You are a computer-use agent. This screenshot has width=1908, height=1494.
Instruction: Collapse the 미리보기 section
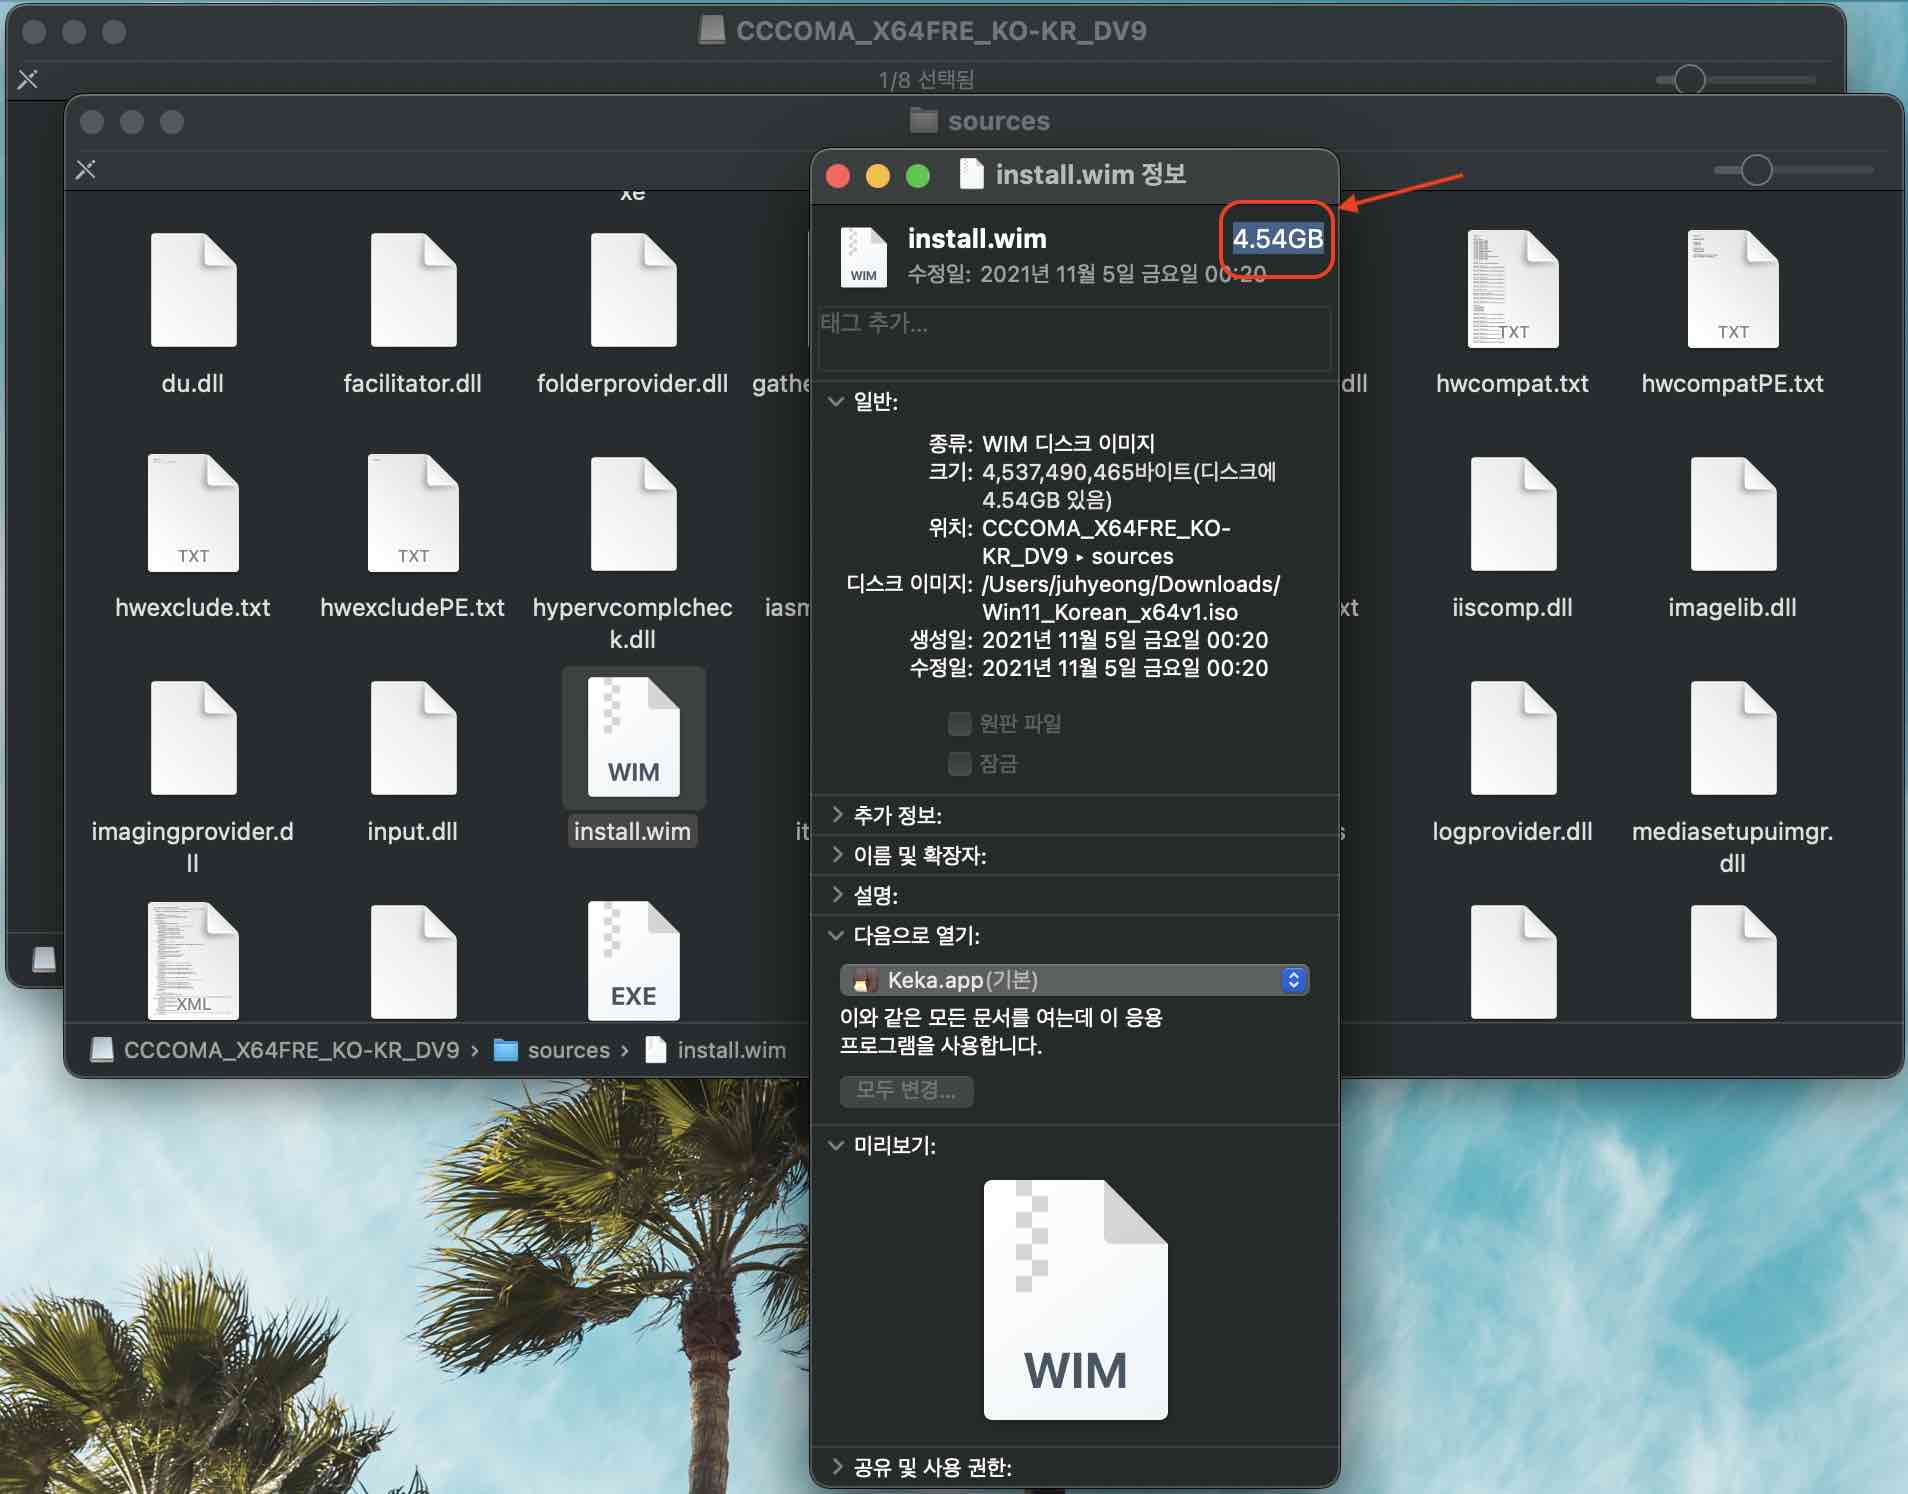[836, 1145]
